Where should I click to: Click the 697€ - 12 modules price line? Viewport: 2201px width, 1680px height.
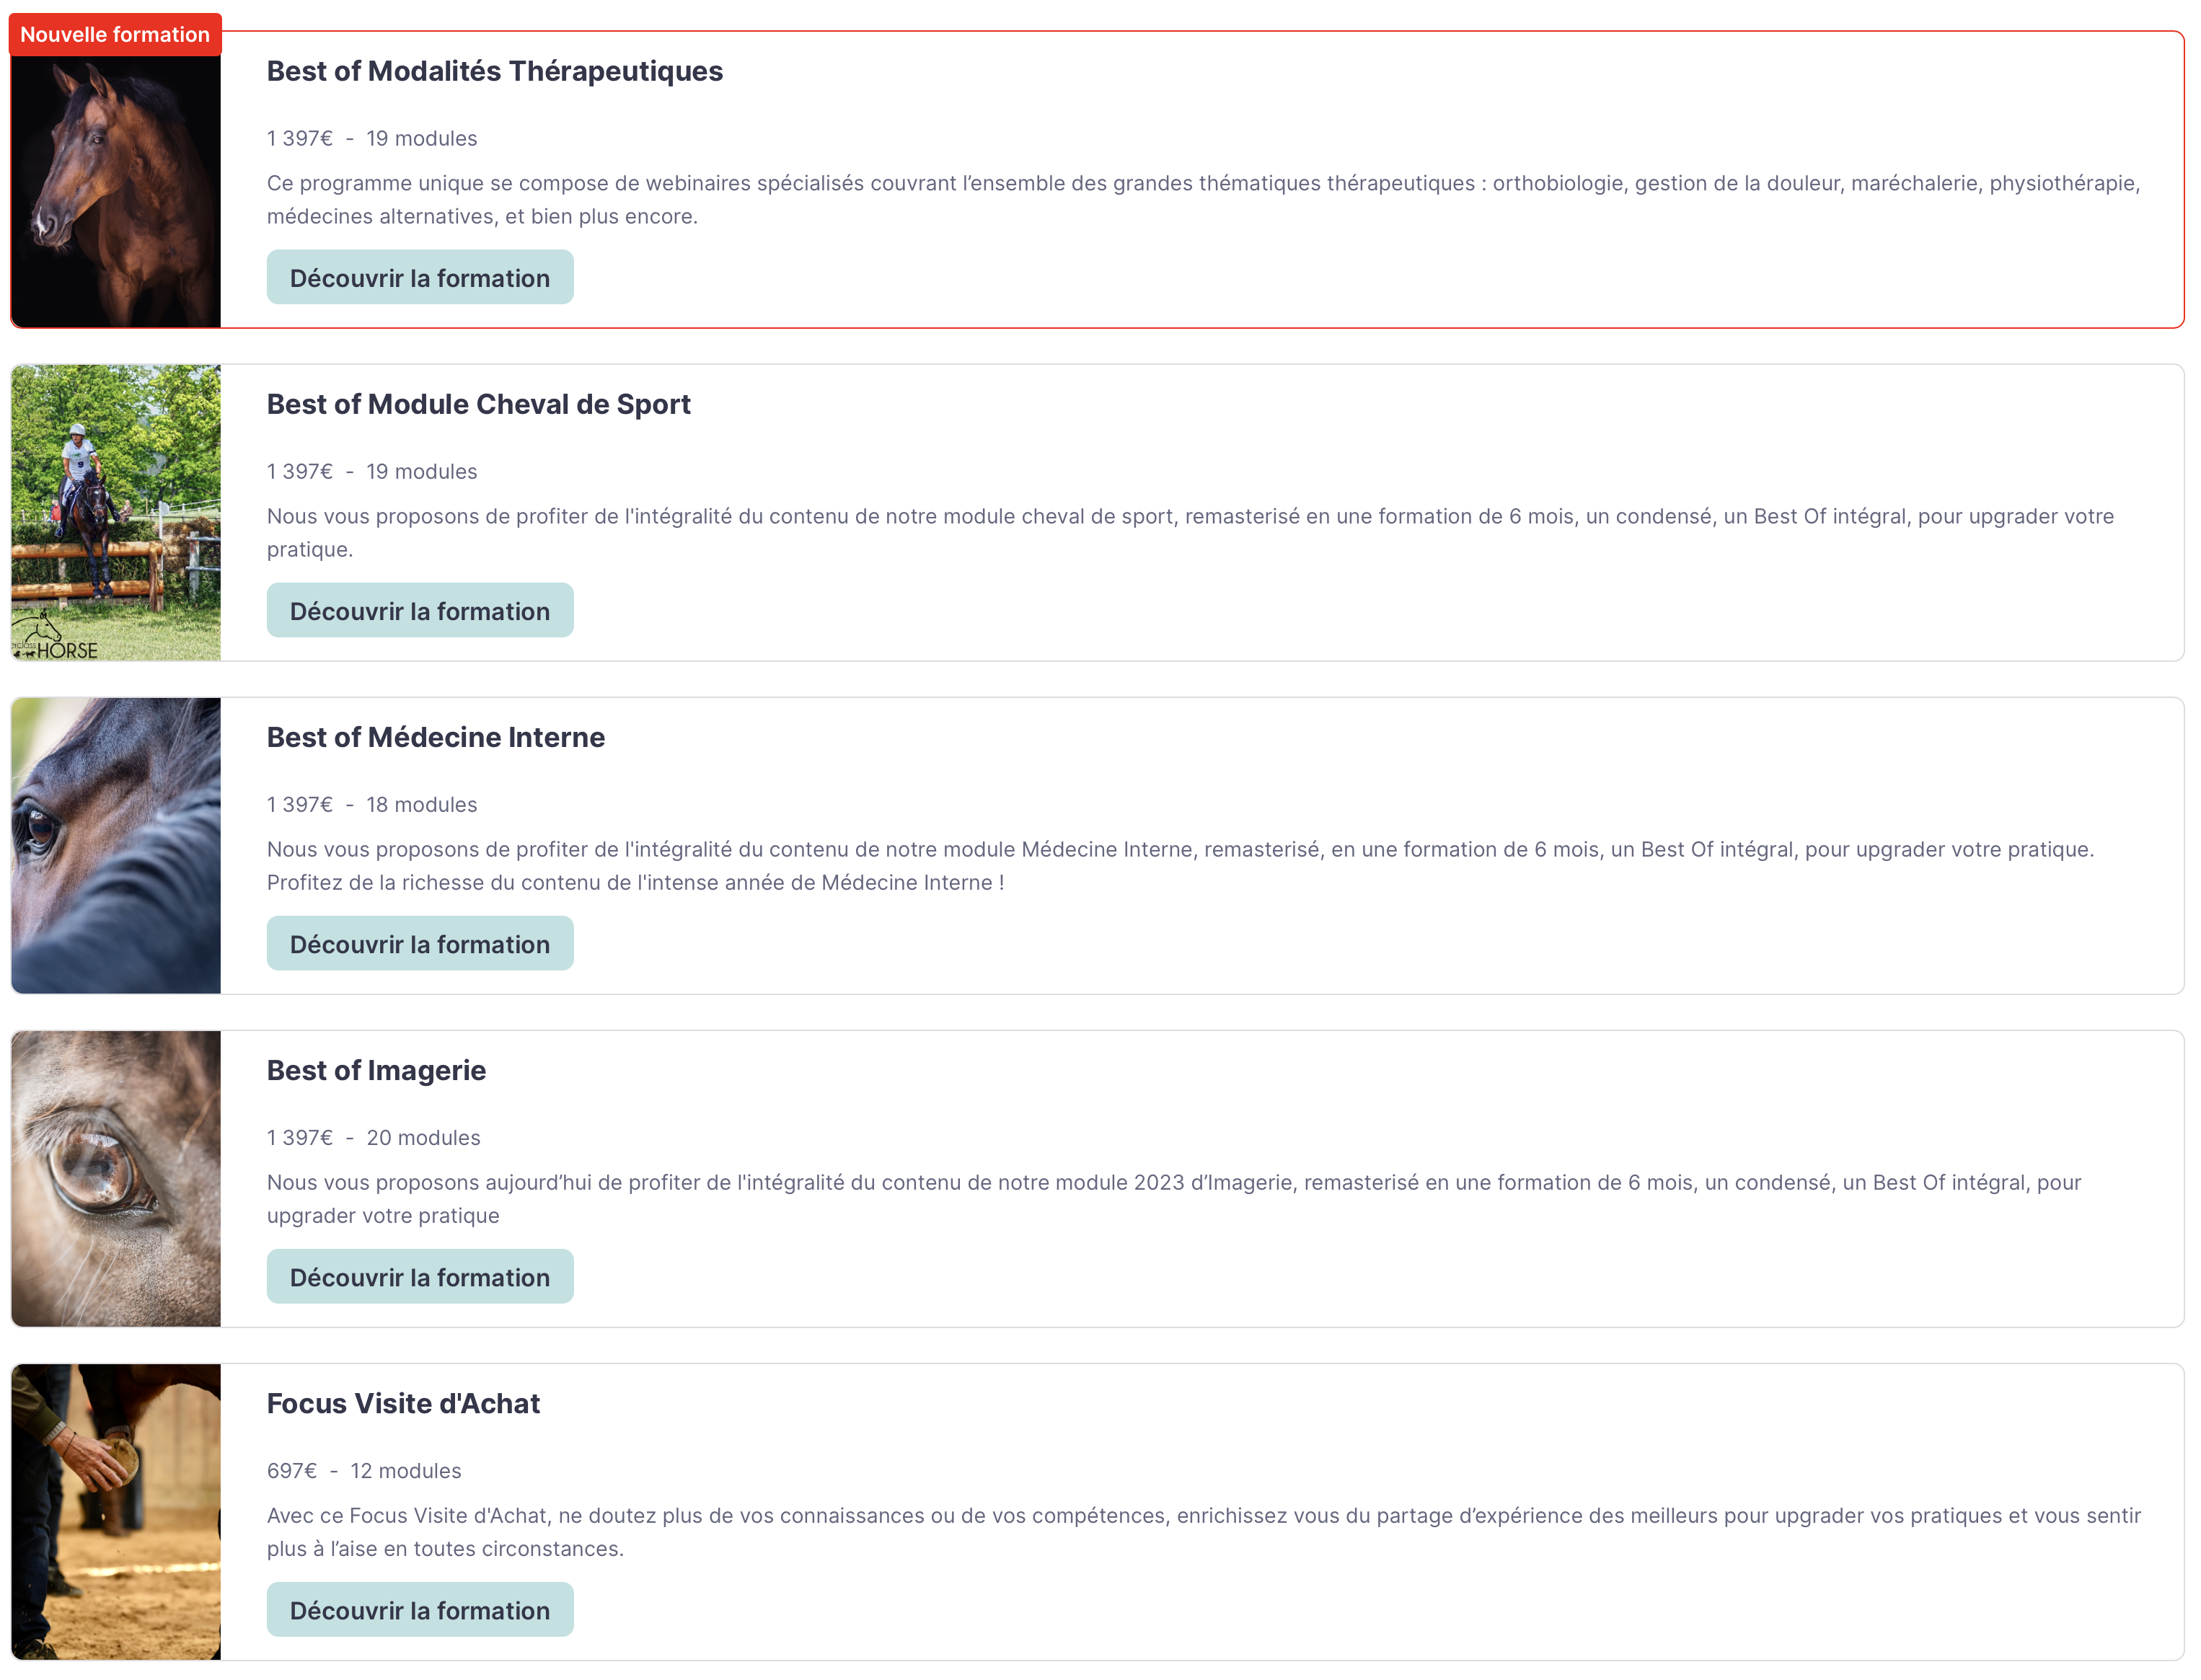364,1470
